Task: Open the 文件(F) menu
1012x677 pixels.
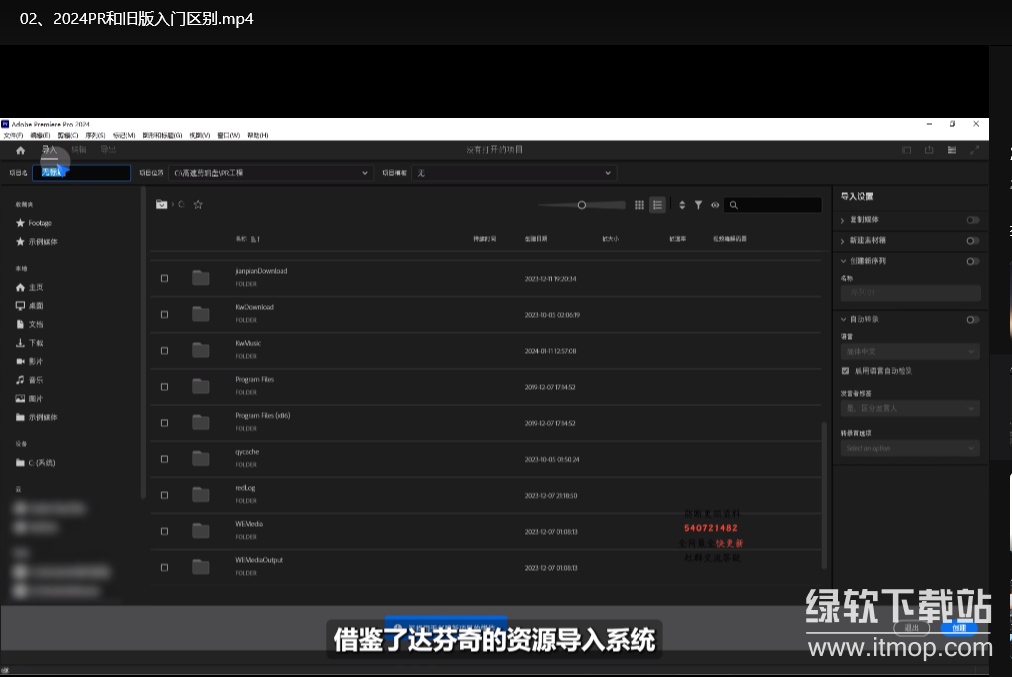Action: pyautogui.click(x=13, y=136)
